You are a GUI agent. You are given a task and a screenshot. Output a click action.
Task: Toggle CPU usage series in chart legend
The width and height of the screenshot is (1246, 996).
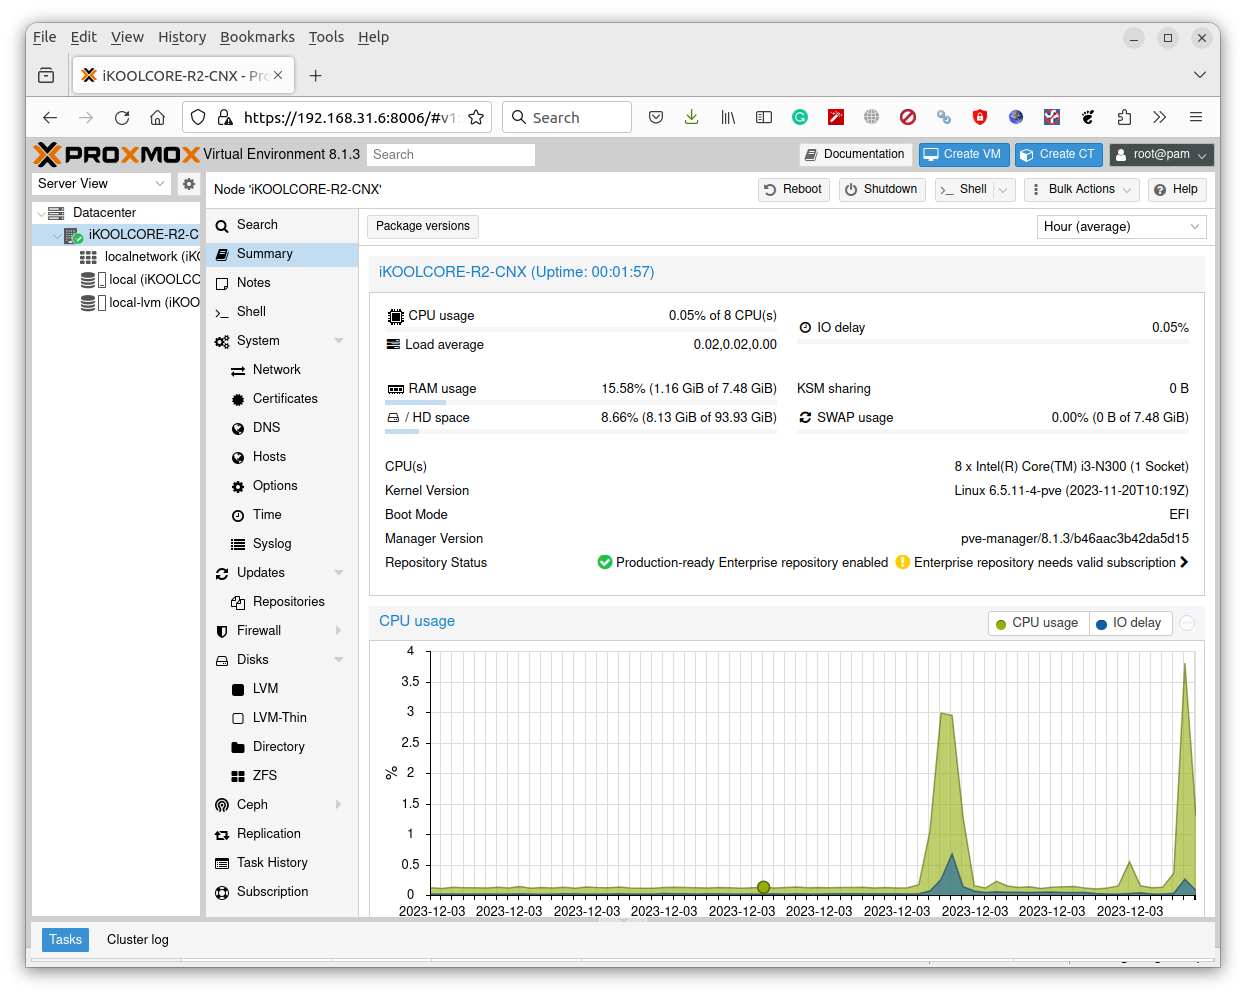[x=1037, y=623]
